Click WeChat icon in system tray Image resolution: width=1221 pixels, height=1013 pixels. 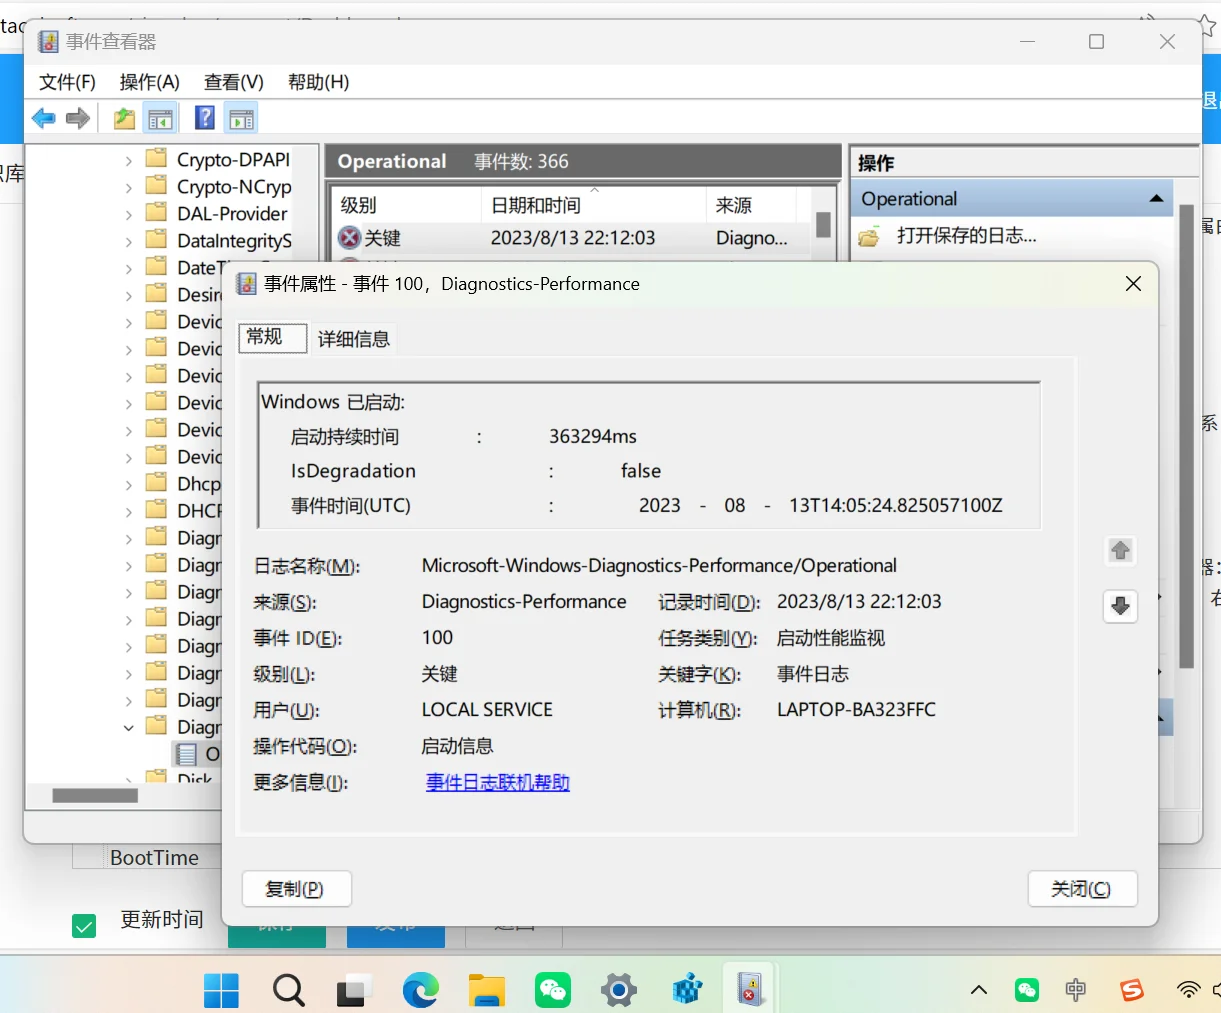(1027, 990)
